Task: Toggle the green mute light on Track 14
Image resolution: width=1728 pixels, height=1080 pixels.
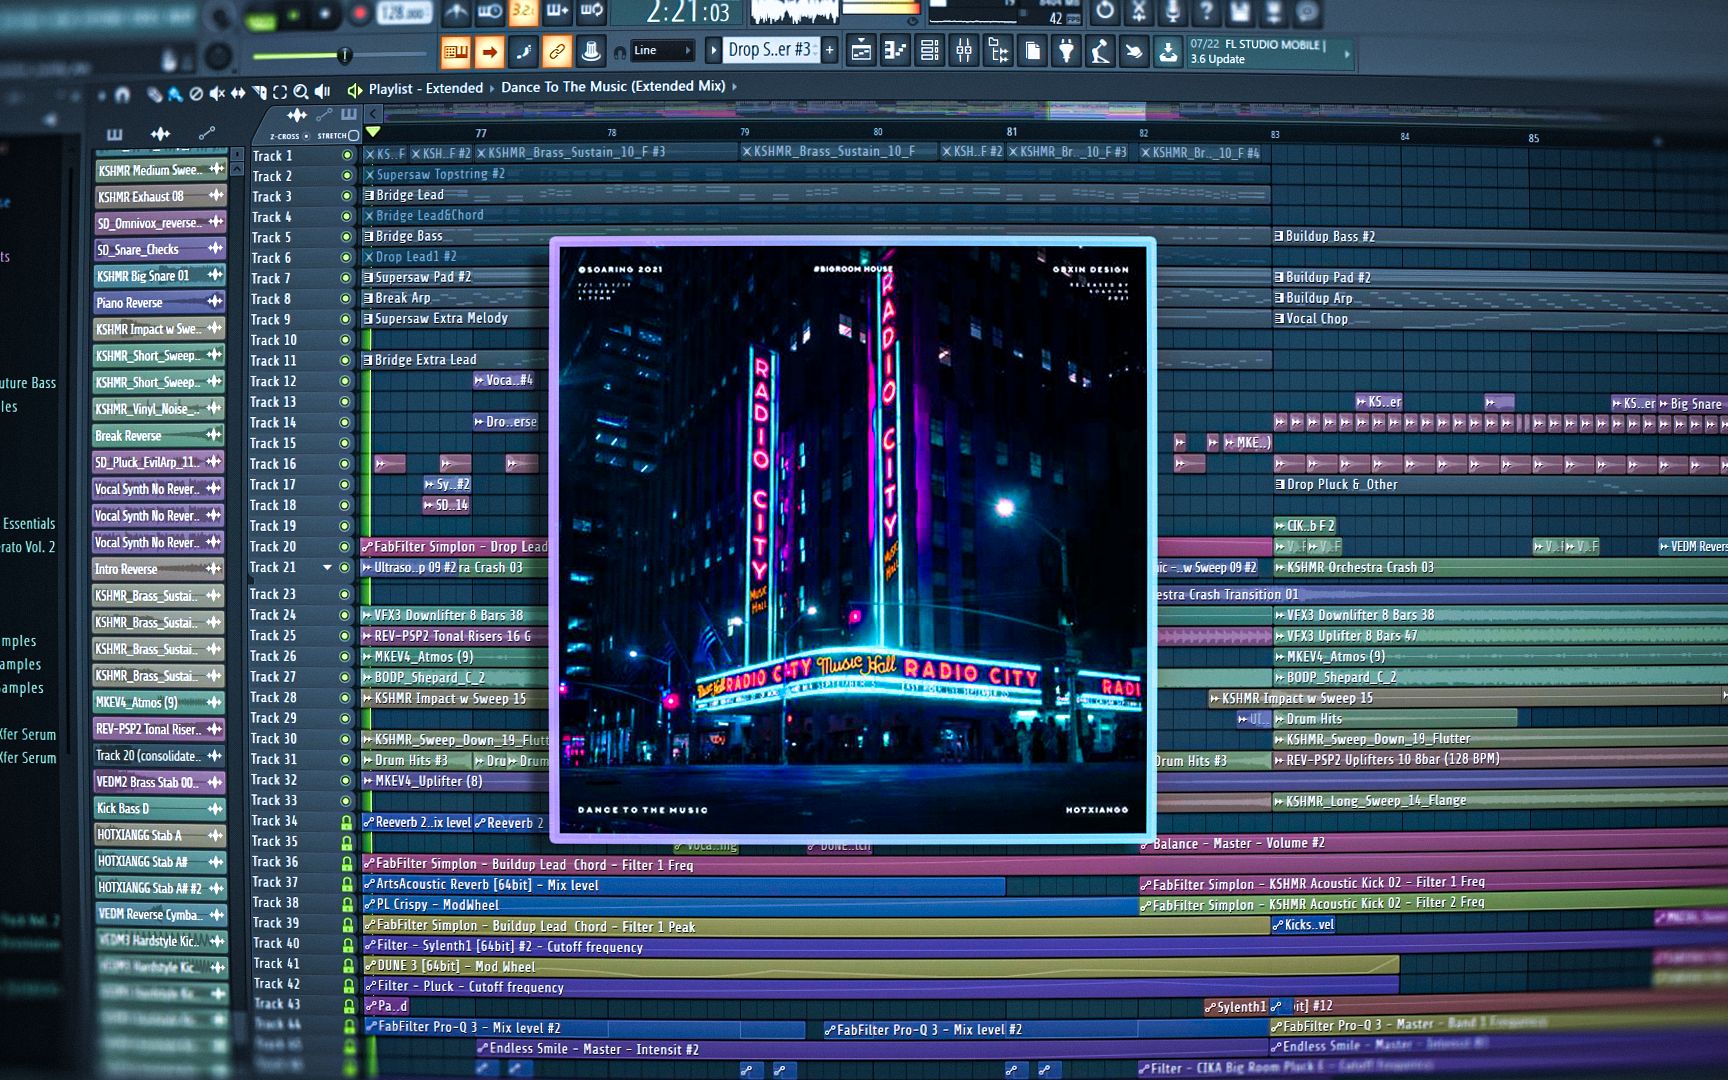Action: [346, 423]
